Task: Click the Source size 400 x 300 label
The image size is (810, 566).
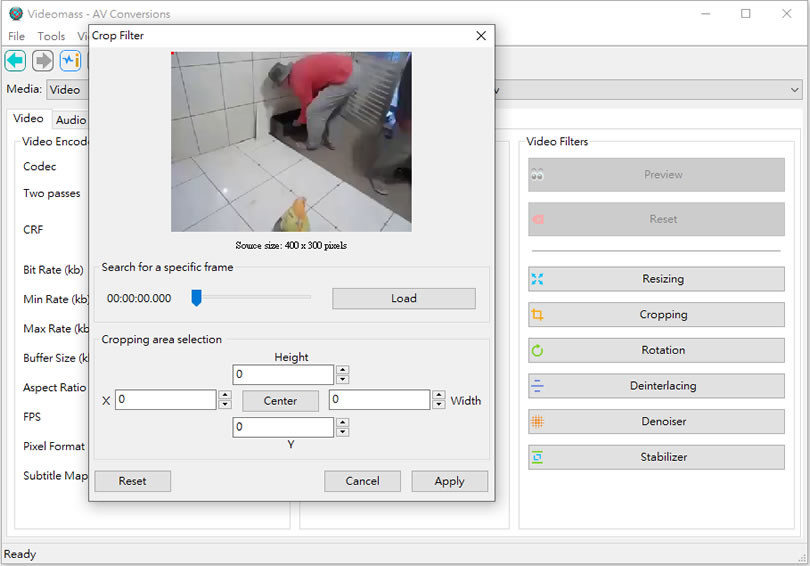Action: [x=291, y=245]
